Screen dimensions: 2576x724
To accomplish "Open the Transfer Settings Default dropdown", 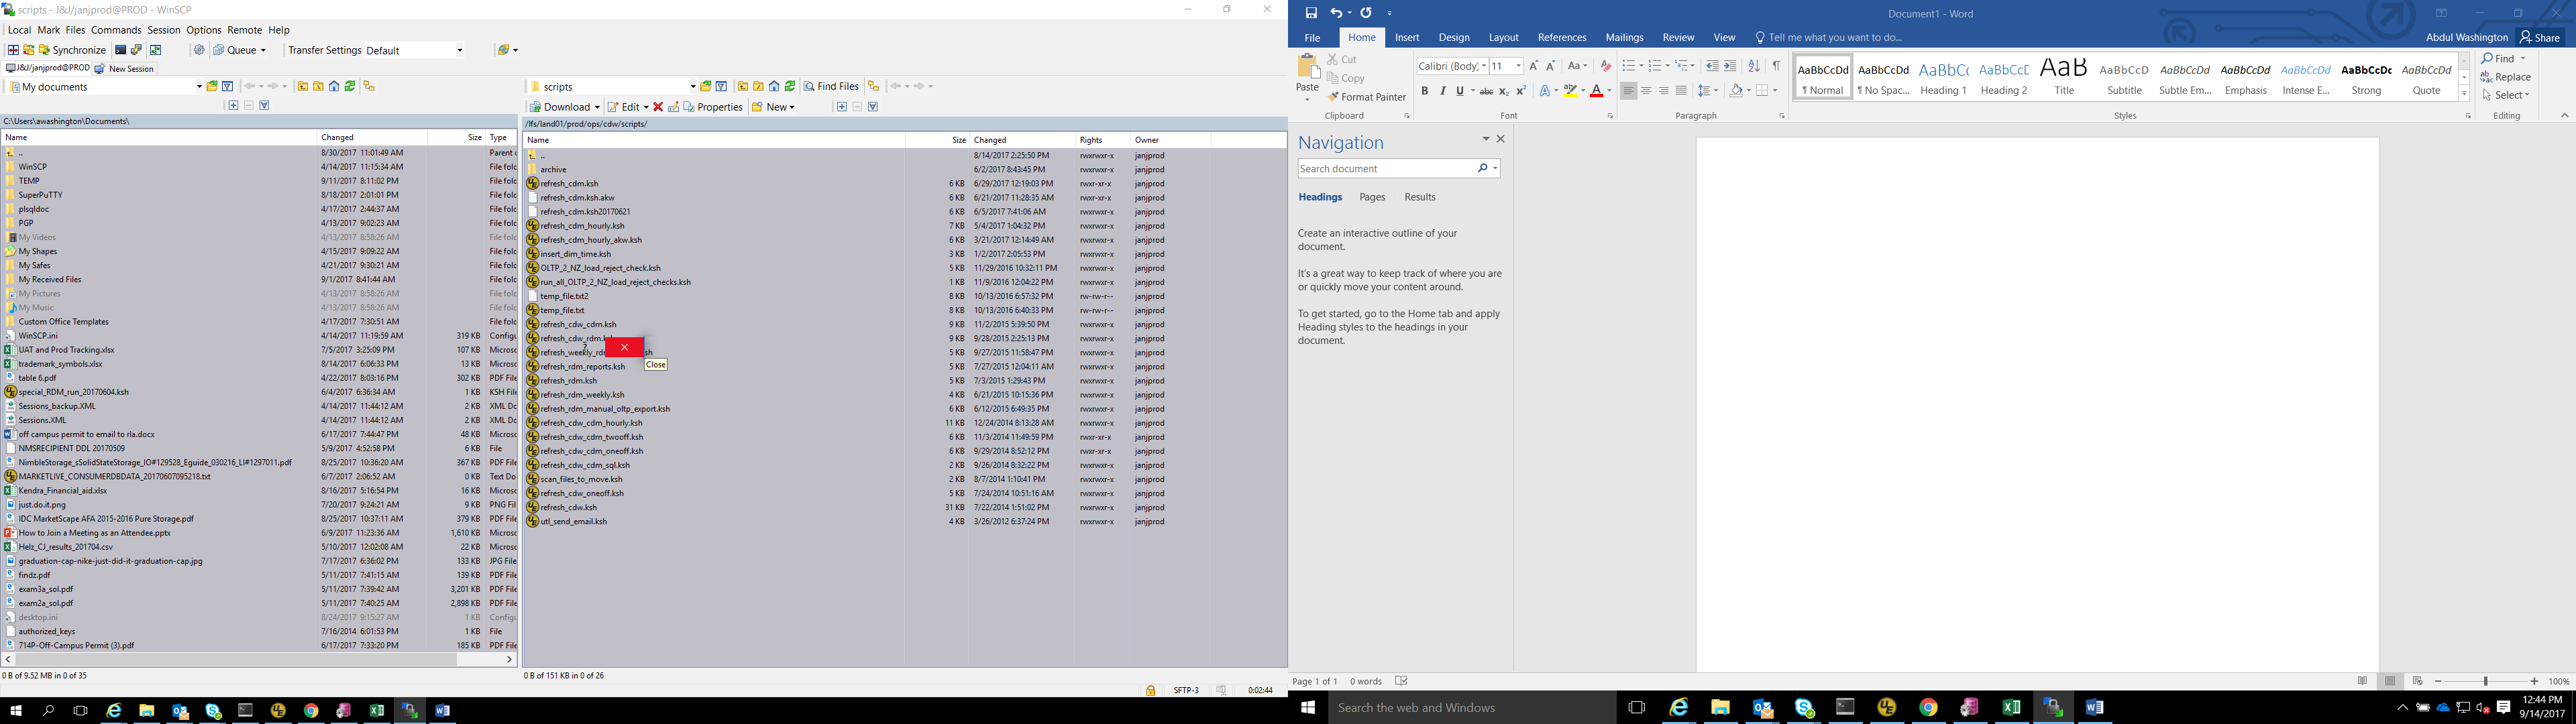I will [459, 50].
